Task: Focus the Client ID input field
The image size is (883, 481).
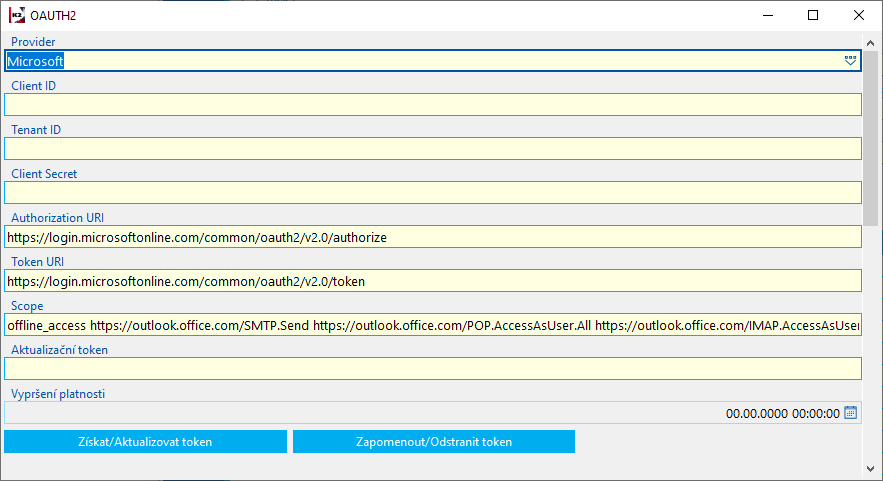Action: tap(432, 105)
